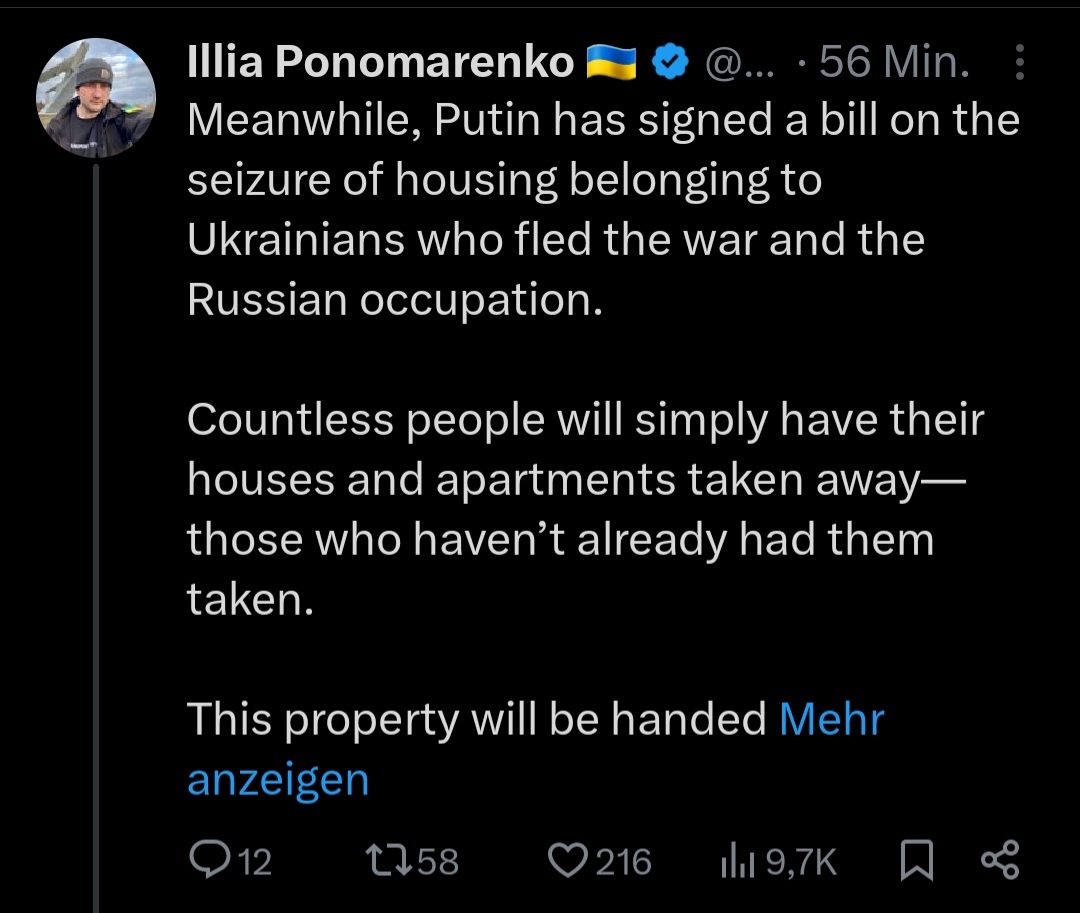
Task: Open the view analytics bar-chart icon
Action: (737, 860)
